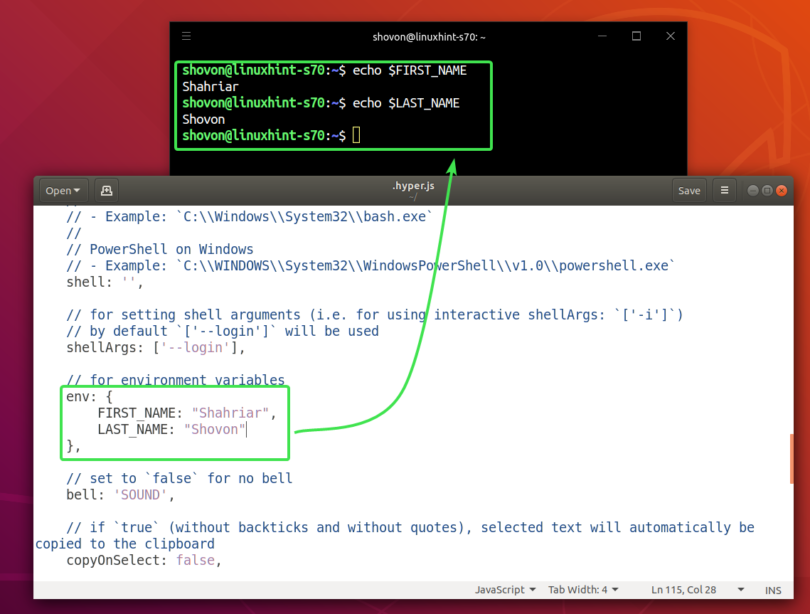Click the '// for environment variables' comment
Screen dimensions: 810x614
[175, 380]
